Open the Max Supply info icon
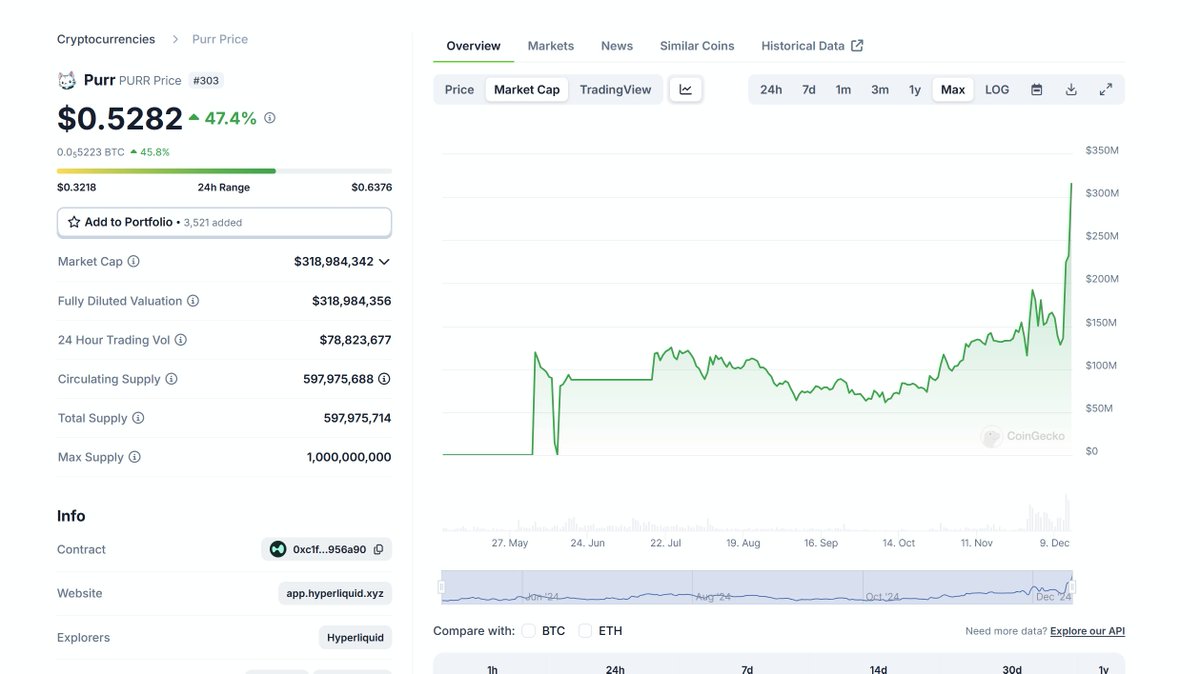This screenshot has height=674, width=1200. pyautogui.click(x=134, y=457)
